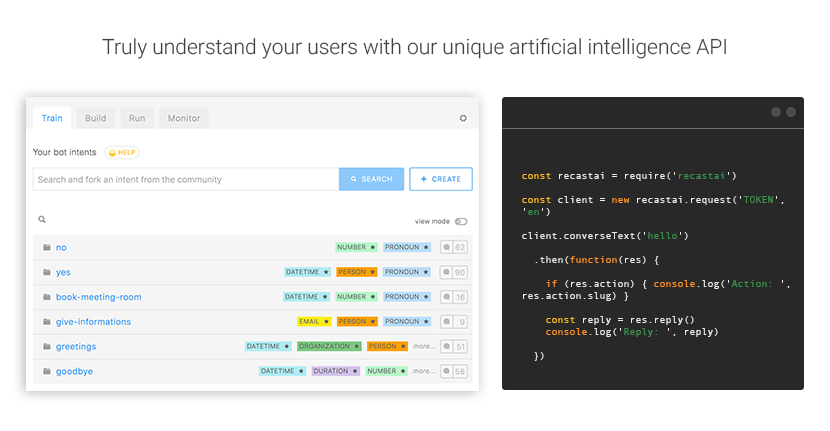Screen dimensions: 830x431
Task: Open the give-informations intent link
Action: coord(93,322)
